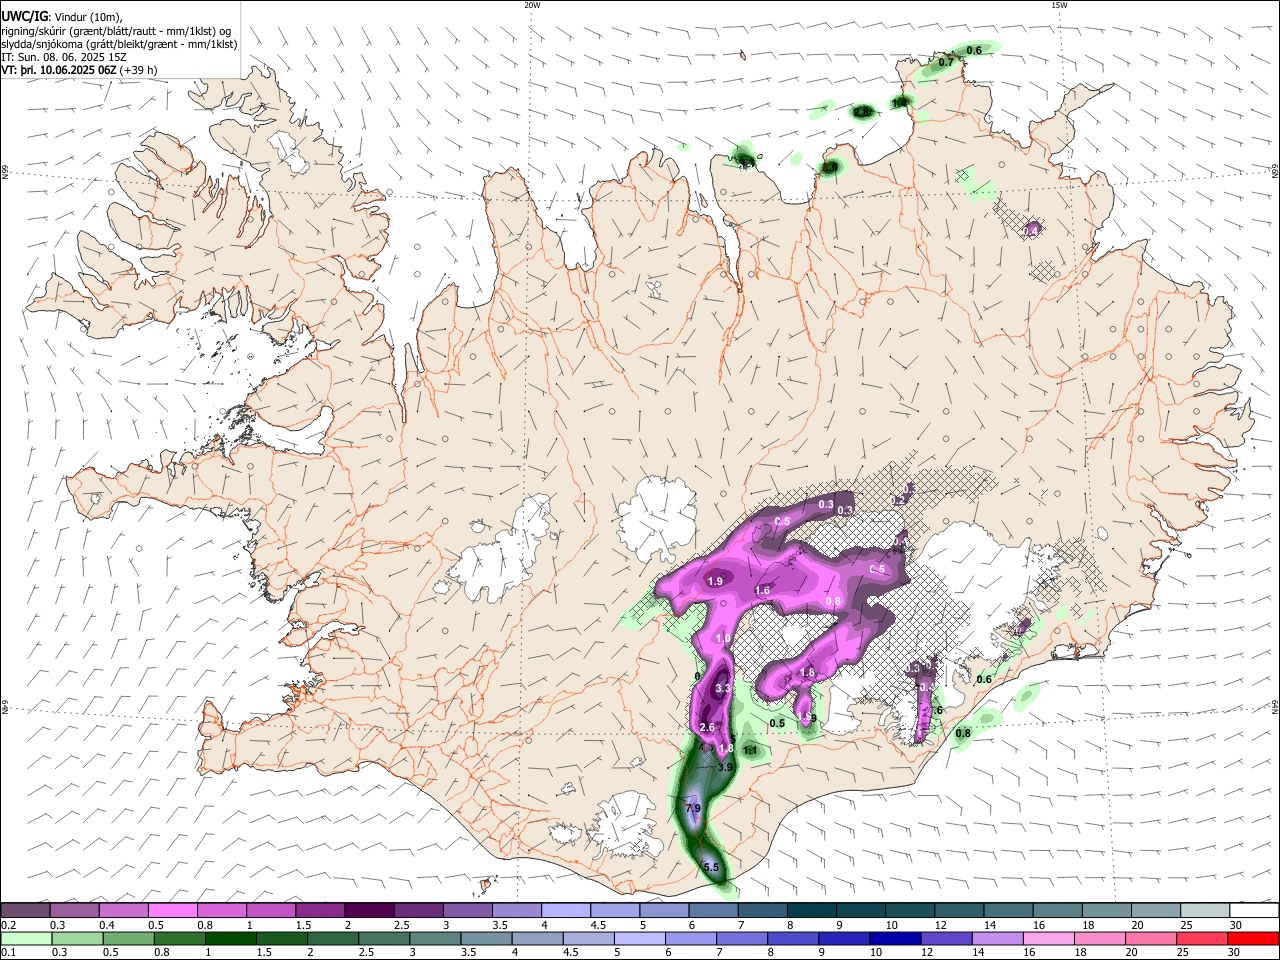This screenshot has height=960, width=1280.
Task: Select the bright pink 0.5 swatch in snow scale
Action: click(172, 910)
